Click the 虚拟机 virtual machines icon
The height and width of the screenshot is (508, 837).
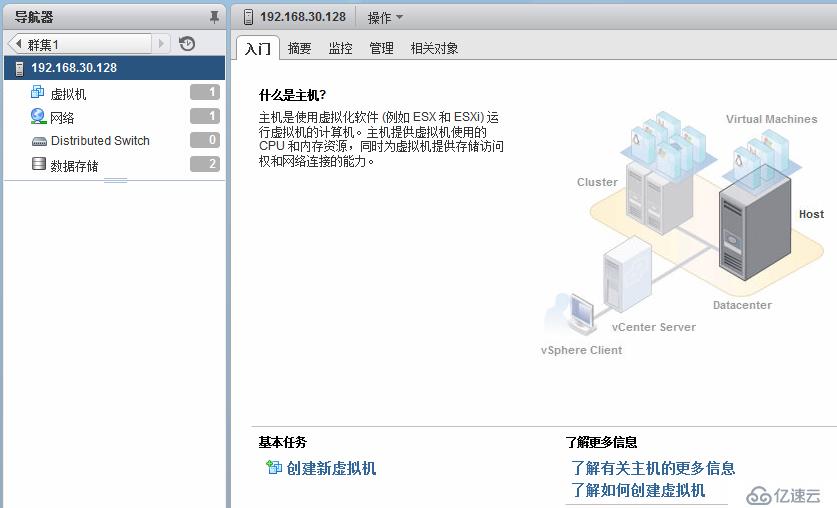(37, 92)
